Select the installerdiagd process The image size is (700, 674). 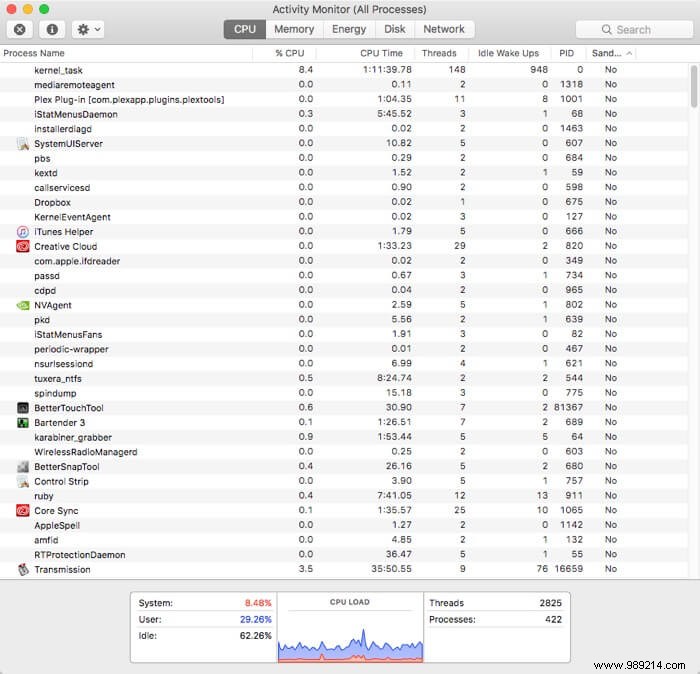[x=344, y=129]
